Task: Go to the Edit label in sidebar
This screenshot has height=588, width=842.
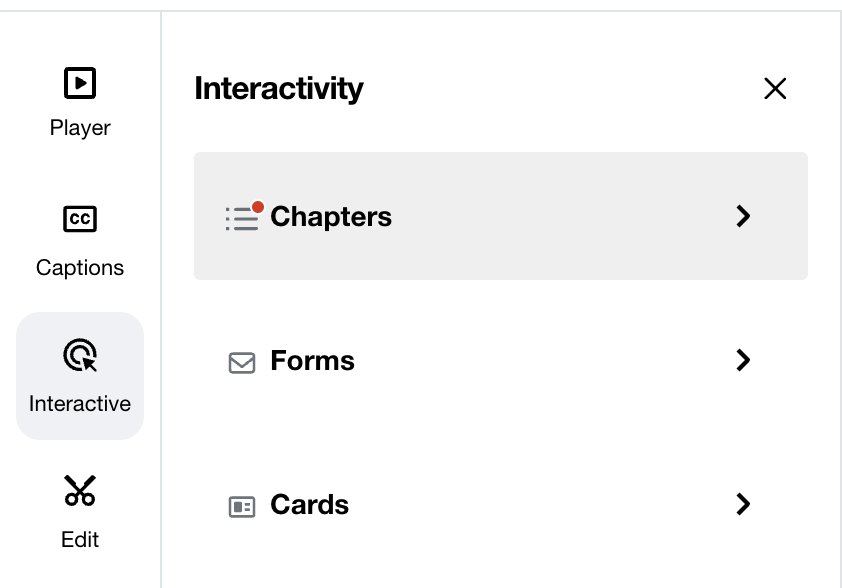Action: point(80,540)
